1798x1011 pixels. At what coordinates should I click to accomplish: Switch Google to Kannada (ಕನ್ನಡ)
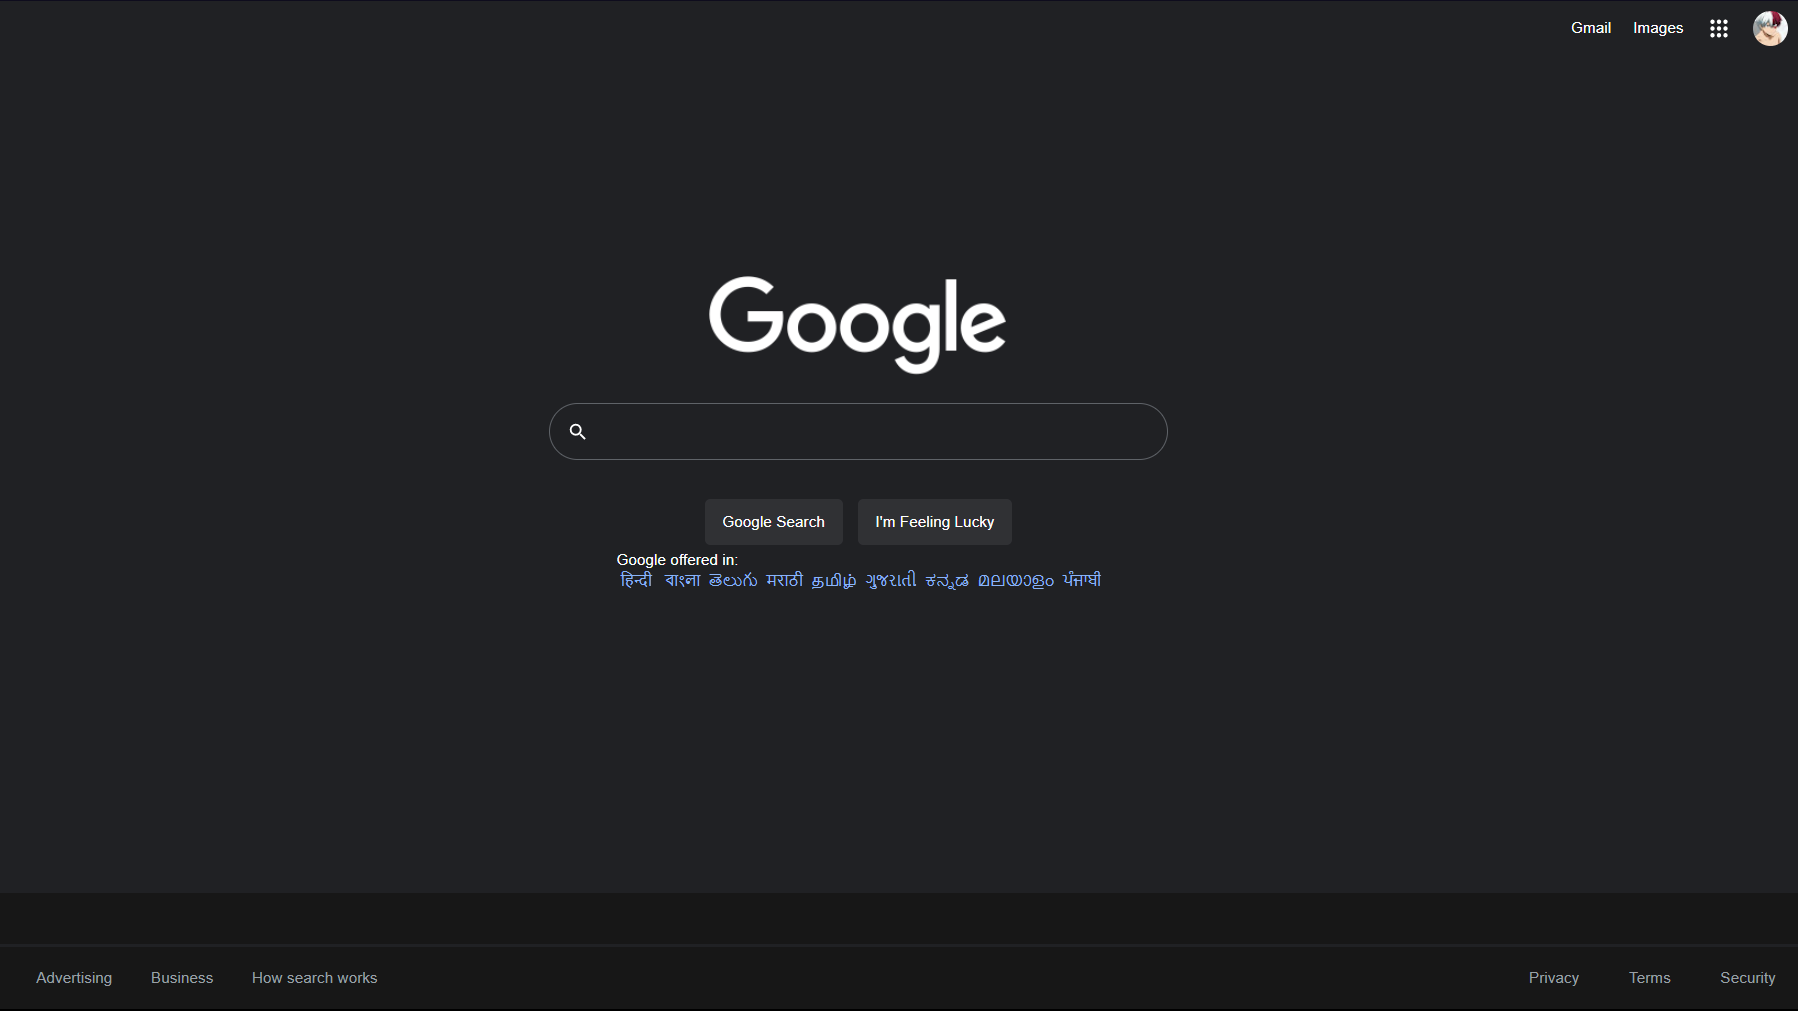(x=946, y=580)
